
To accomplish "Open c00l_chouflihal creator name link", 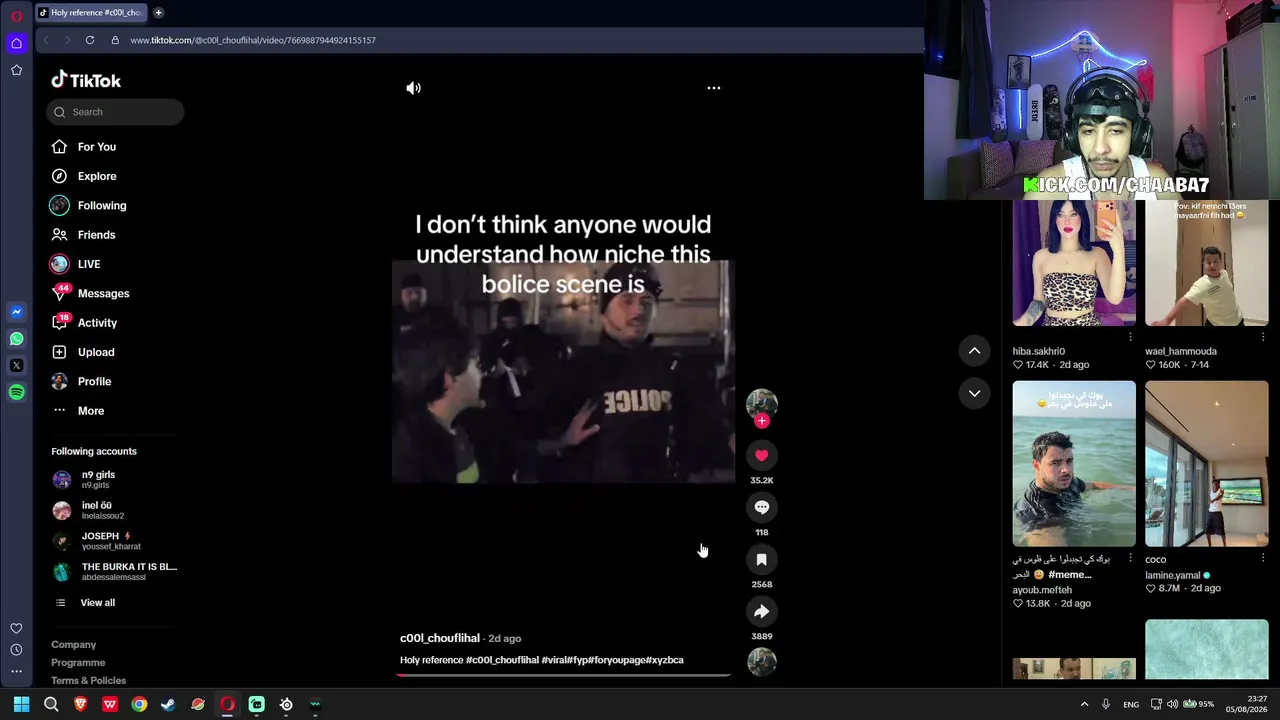I will (440, 638).
